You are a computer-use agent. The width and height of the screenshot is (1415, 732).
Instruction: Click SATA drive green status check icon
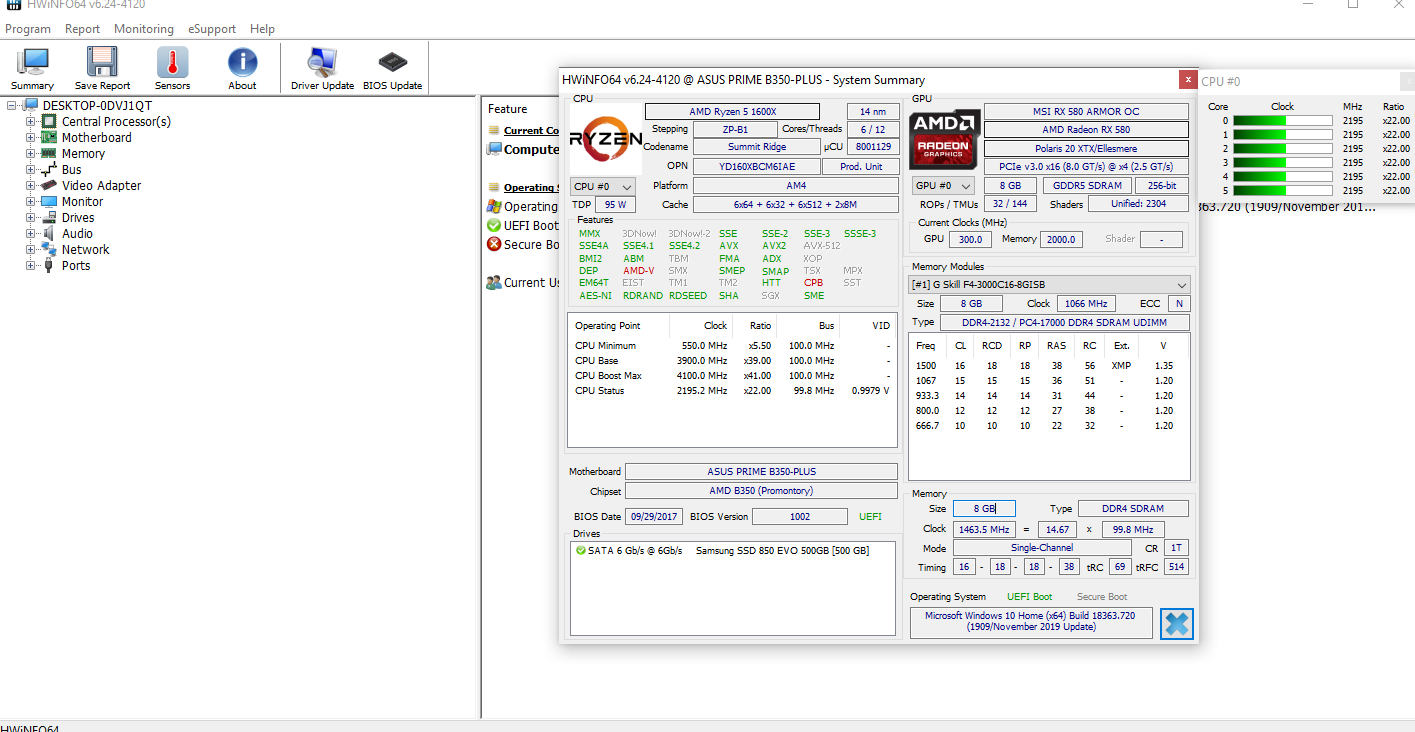click(581, 551)
